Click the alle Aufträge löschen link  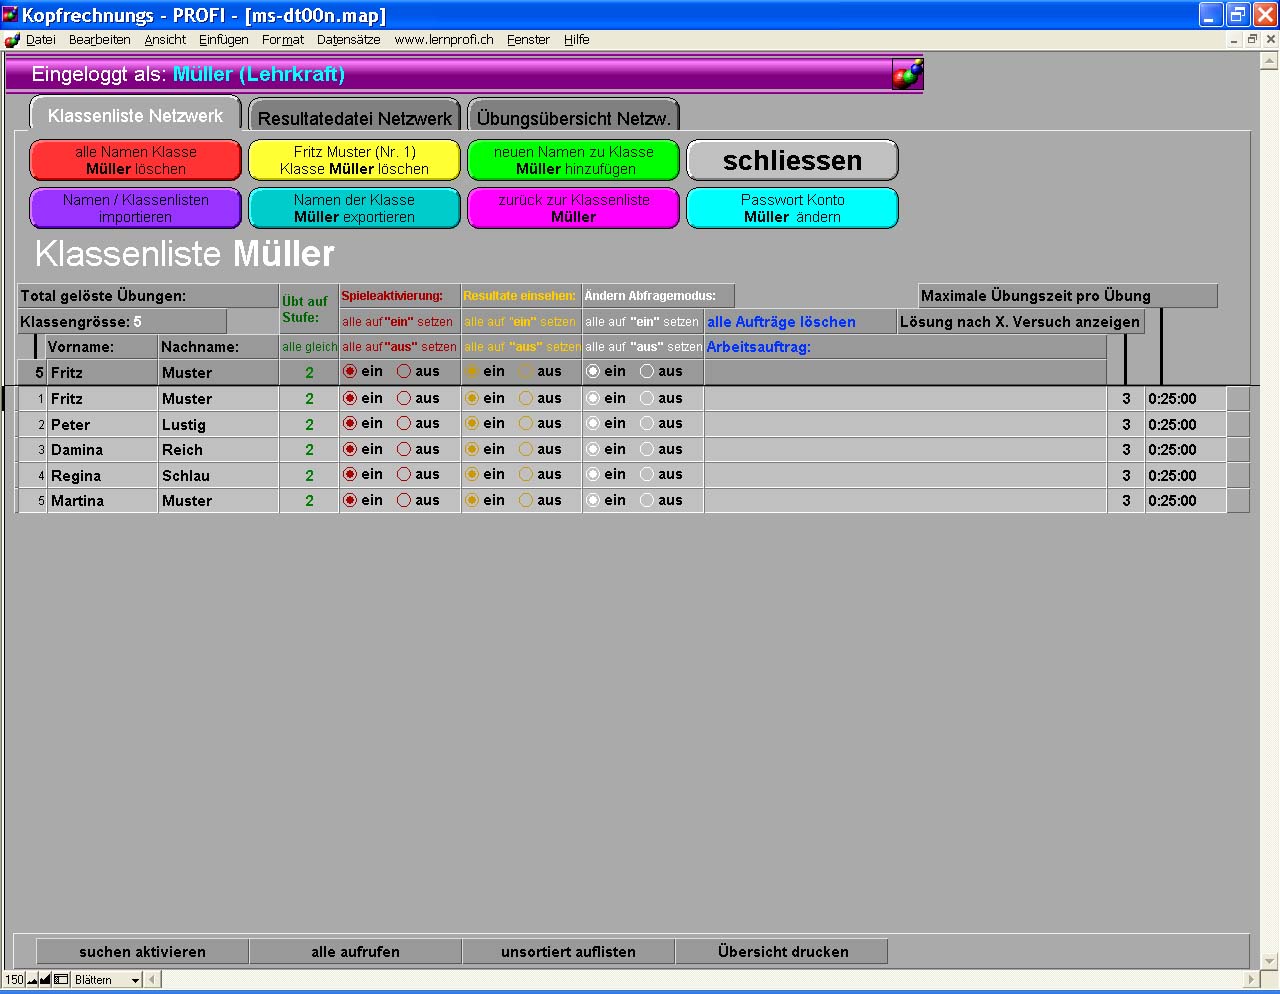[781, 322]
